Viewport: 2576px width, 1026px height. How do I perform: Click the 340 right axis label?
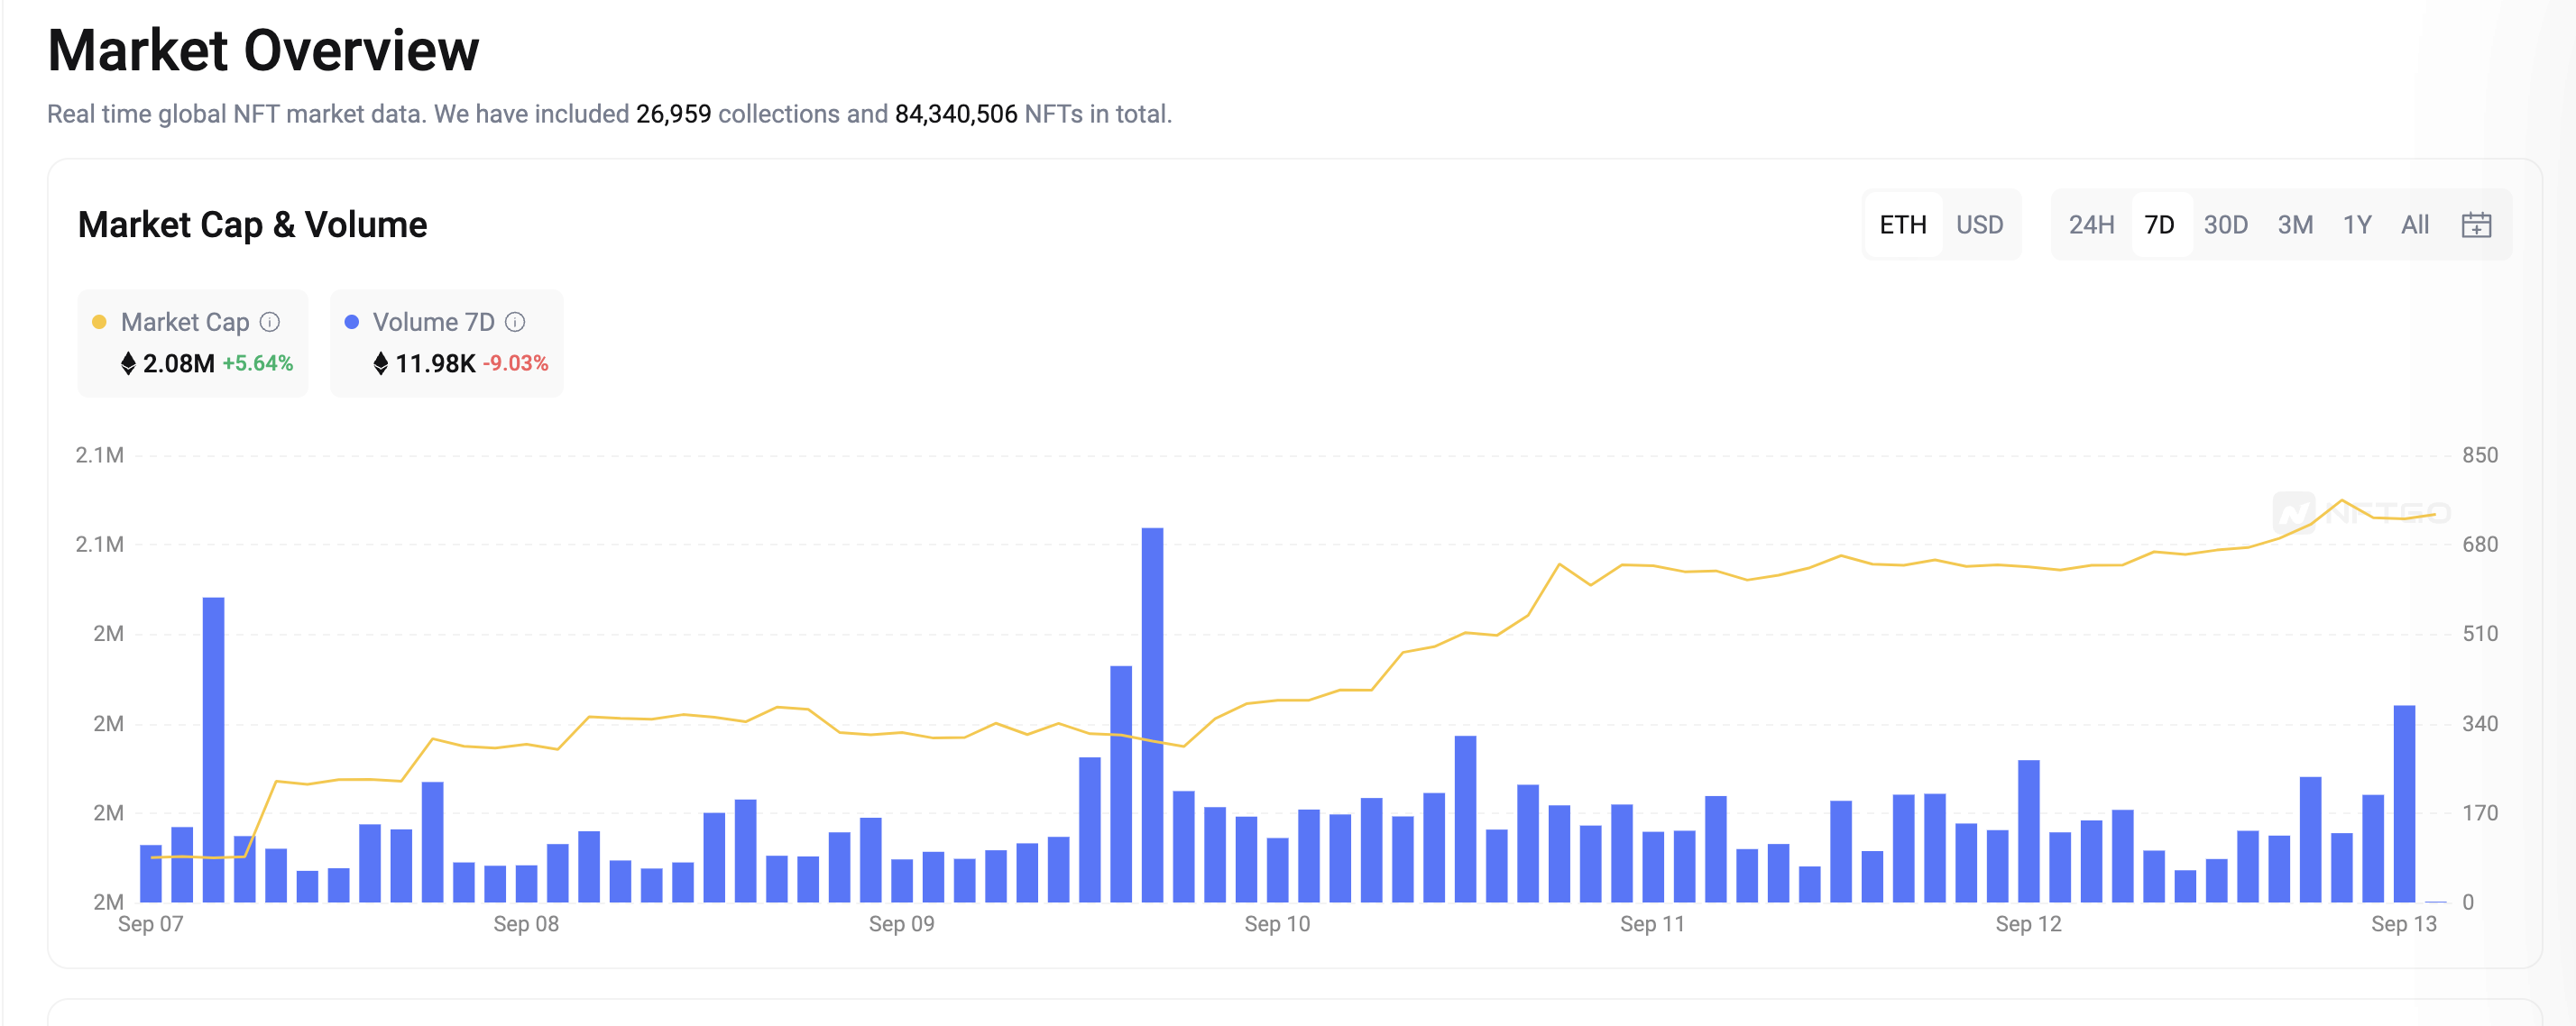(x=2480, y=724)
